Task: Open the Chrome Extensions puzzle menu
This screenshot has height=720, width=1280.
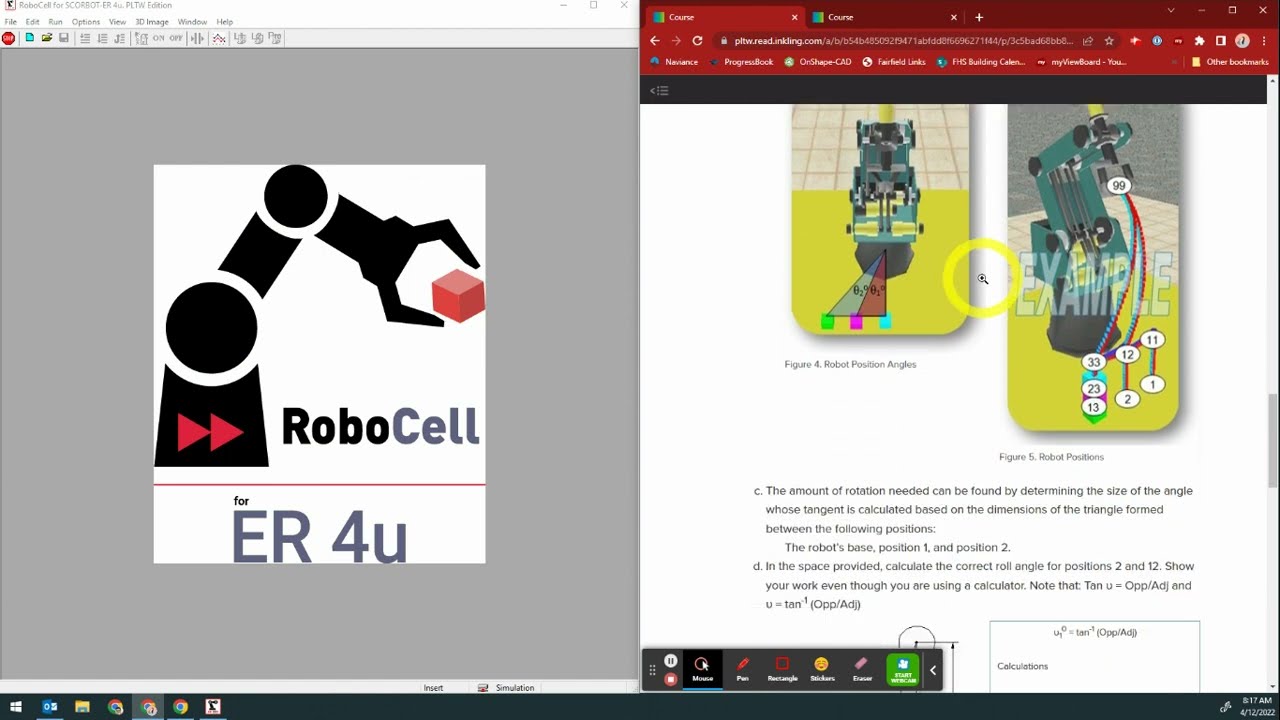Action: pyautogui.click(x=1199, y=41)
